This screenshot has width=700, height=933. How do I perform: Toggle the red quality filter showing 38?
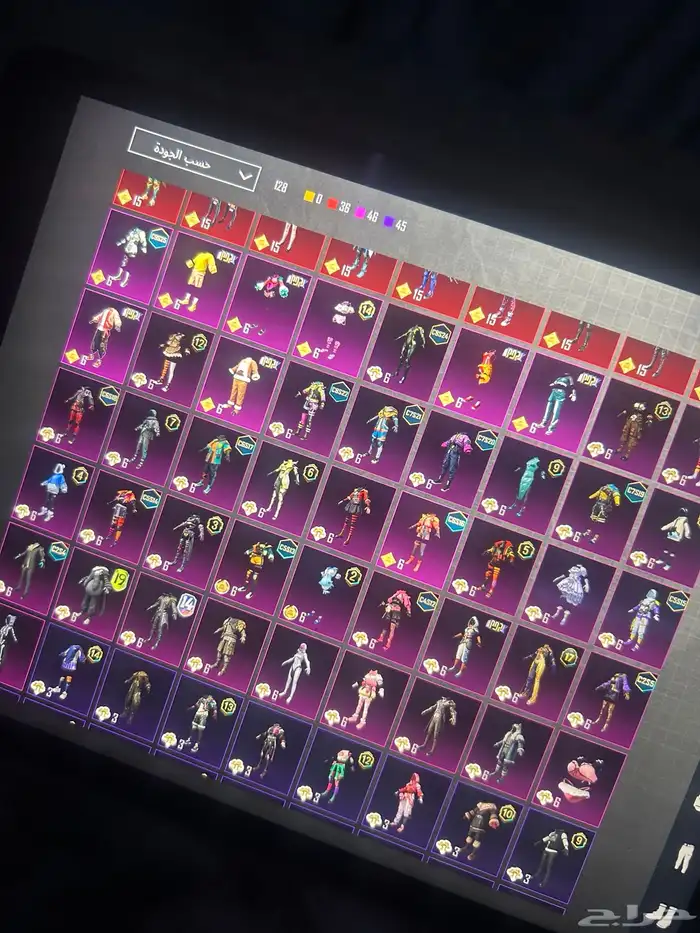335,204
